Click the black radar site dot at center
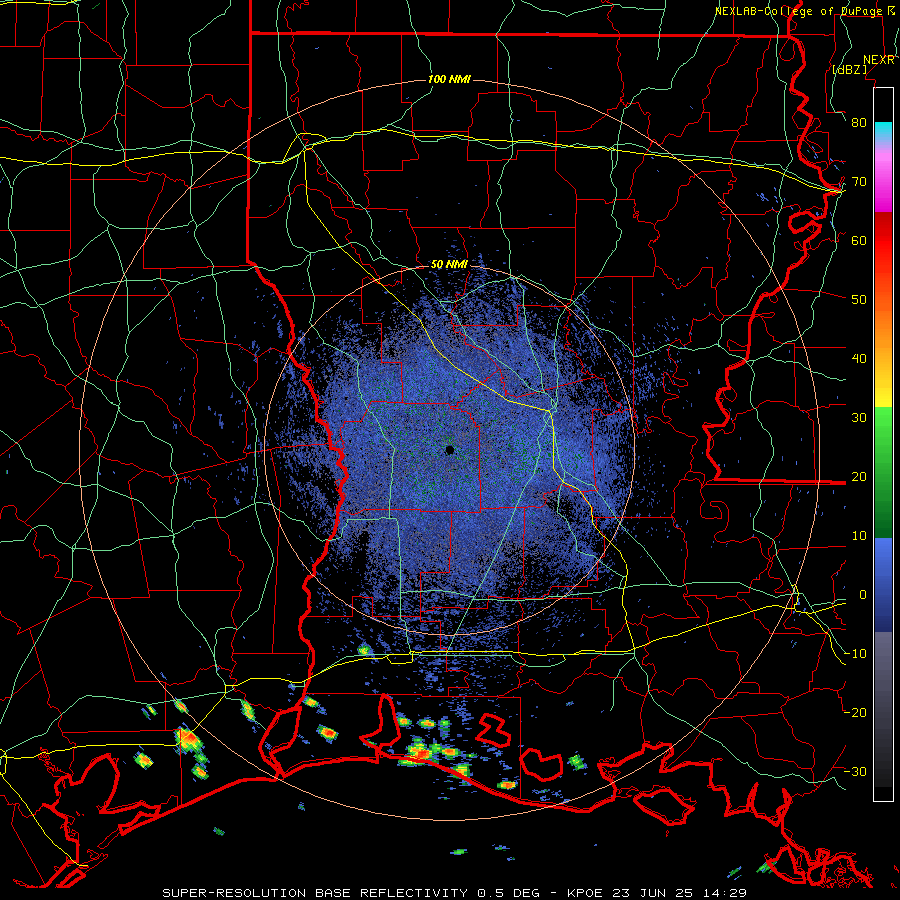The image size is (900, 900). click(x=450, y=450)
